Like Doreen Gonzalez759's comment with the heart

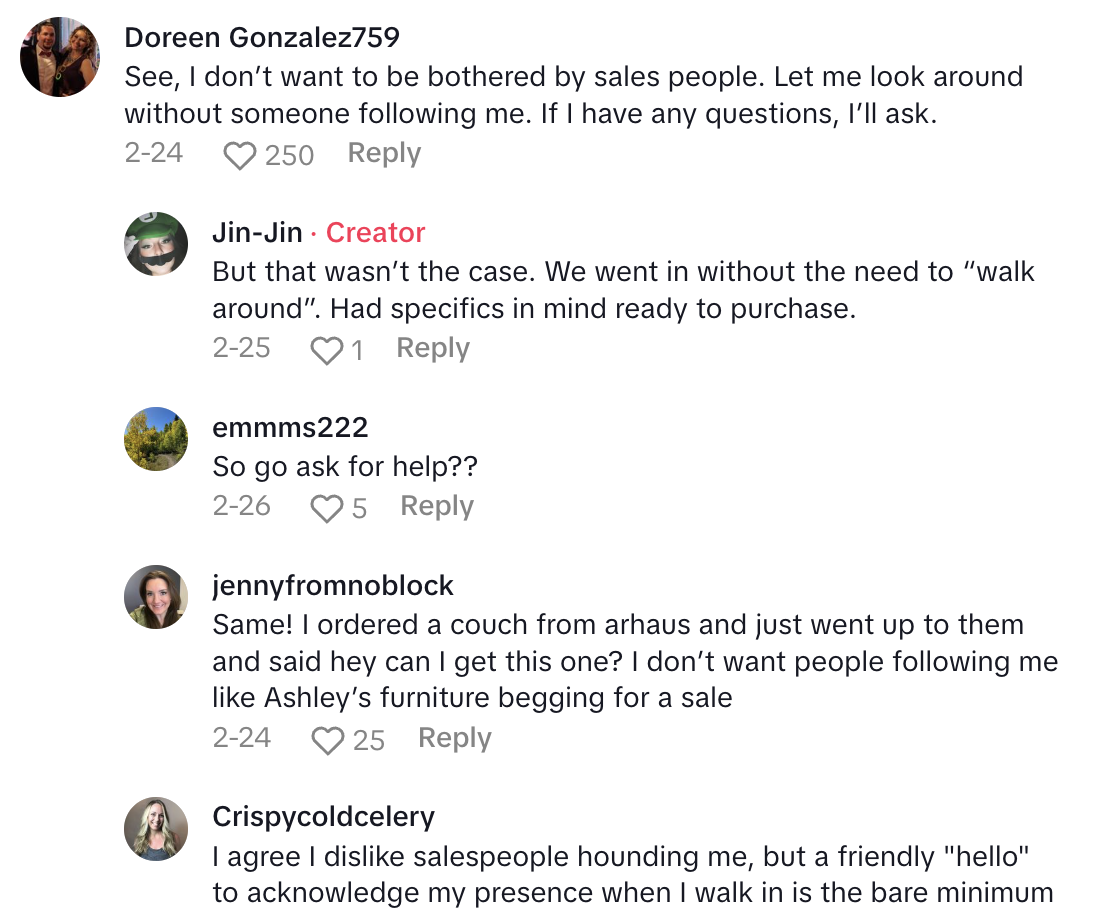239,156
